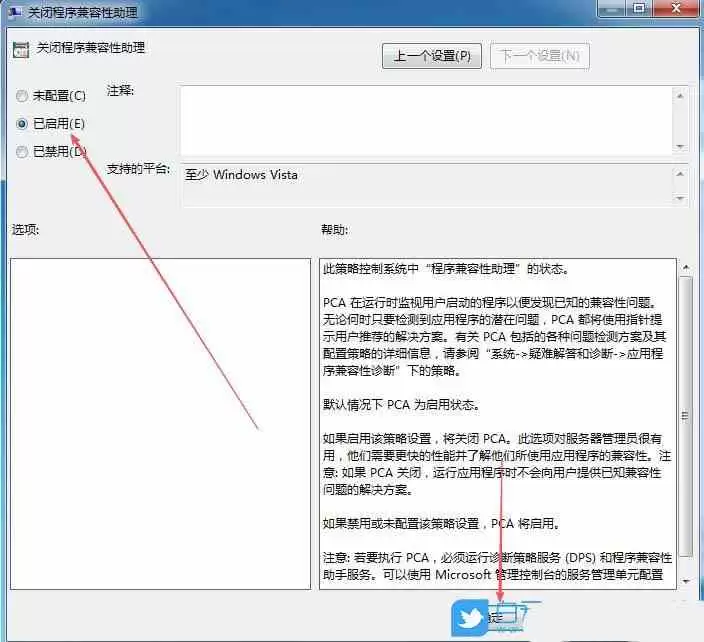This screenshot has height=642, width=704.
Task: Click the down arrow in 支持的平台 box
Action: pos(680,198)
